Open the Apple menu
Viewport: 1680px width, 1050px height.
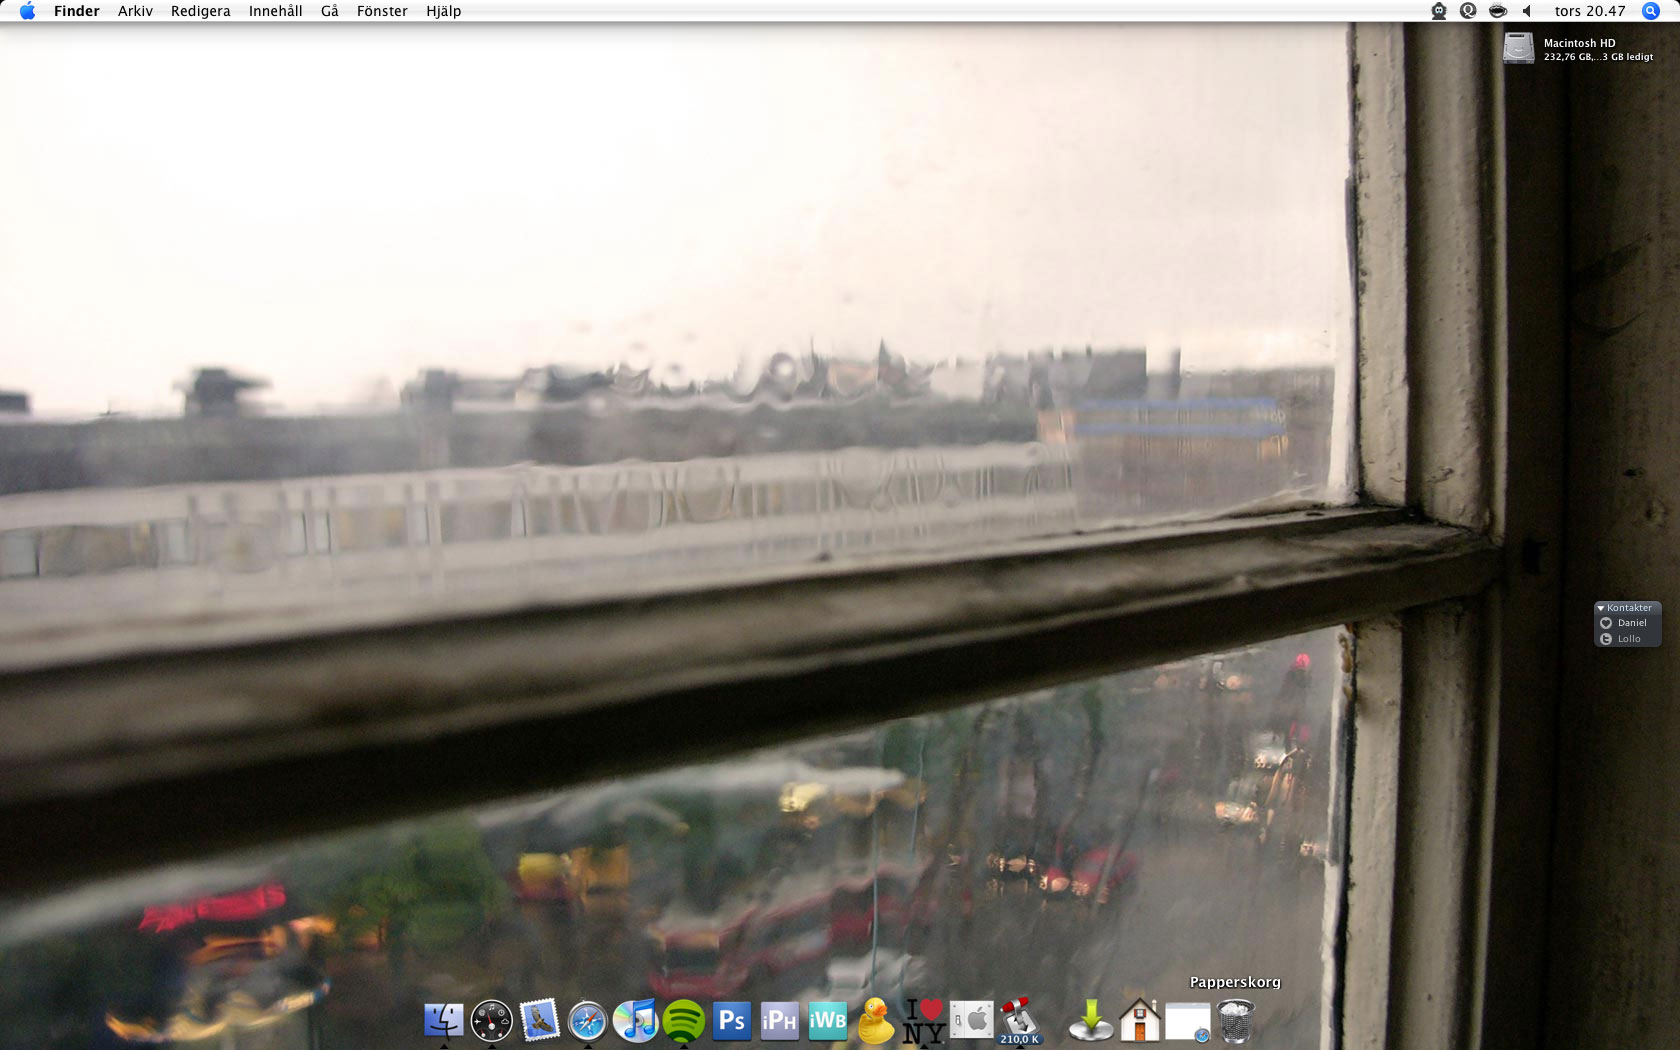click(27, 11)
